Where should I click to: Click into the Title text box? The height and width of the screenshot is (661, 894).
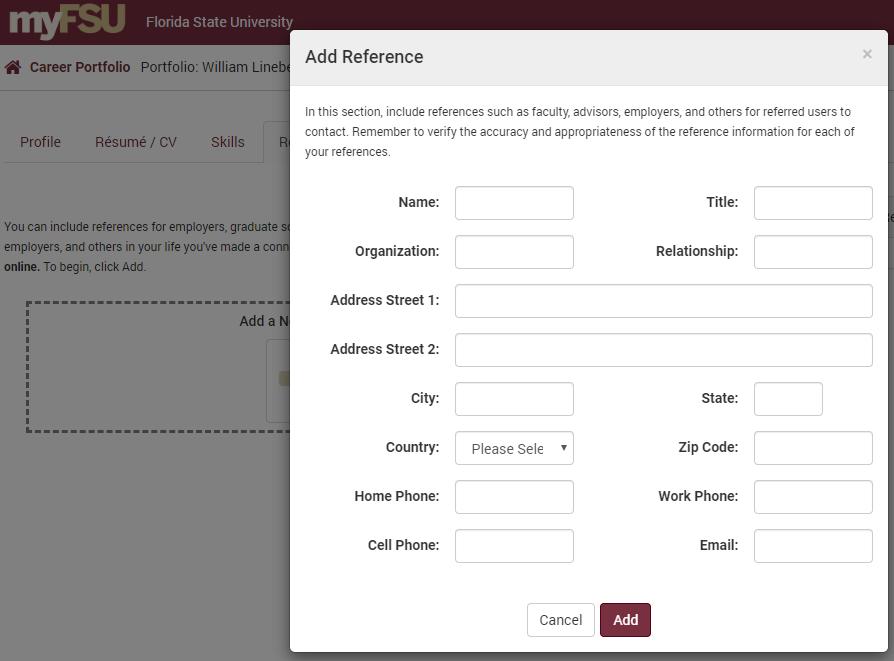(813, 203)
